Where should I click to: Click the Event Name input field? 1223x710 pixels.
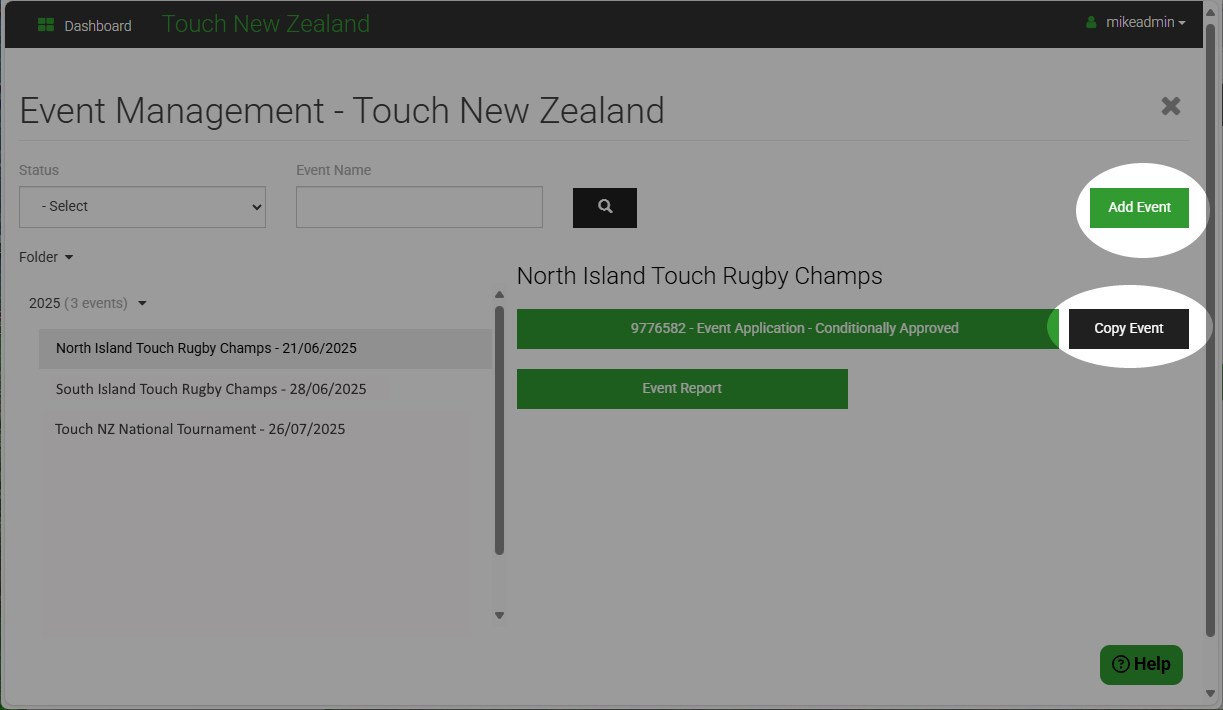click(x=419, y=207)
